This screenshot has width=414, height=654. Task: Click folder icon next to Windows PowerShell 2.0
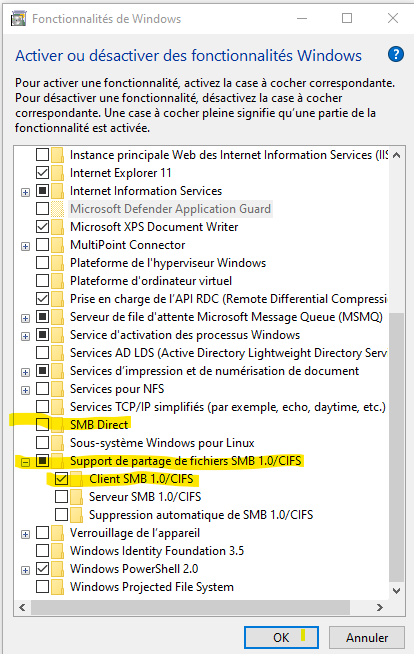pyautogui.click(x=58, y=568)
